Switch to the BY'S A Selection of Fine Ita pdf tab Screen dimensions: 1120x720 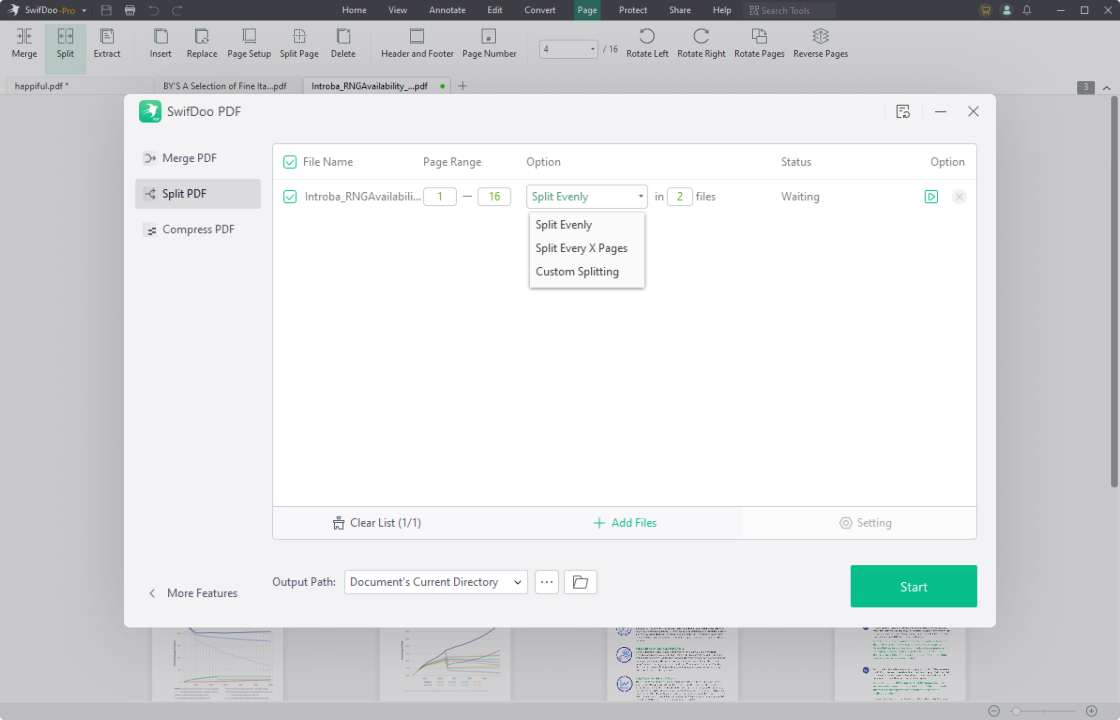(228, 86)
